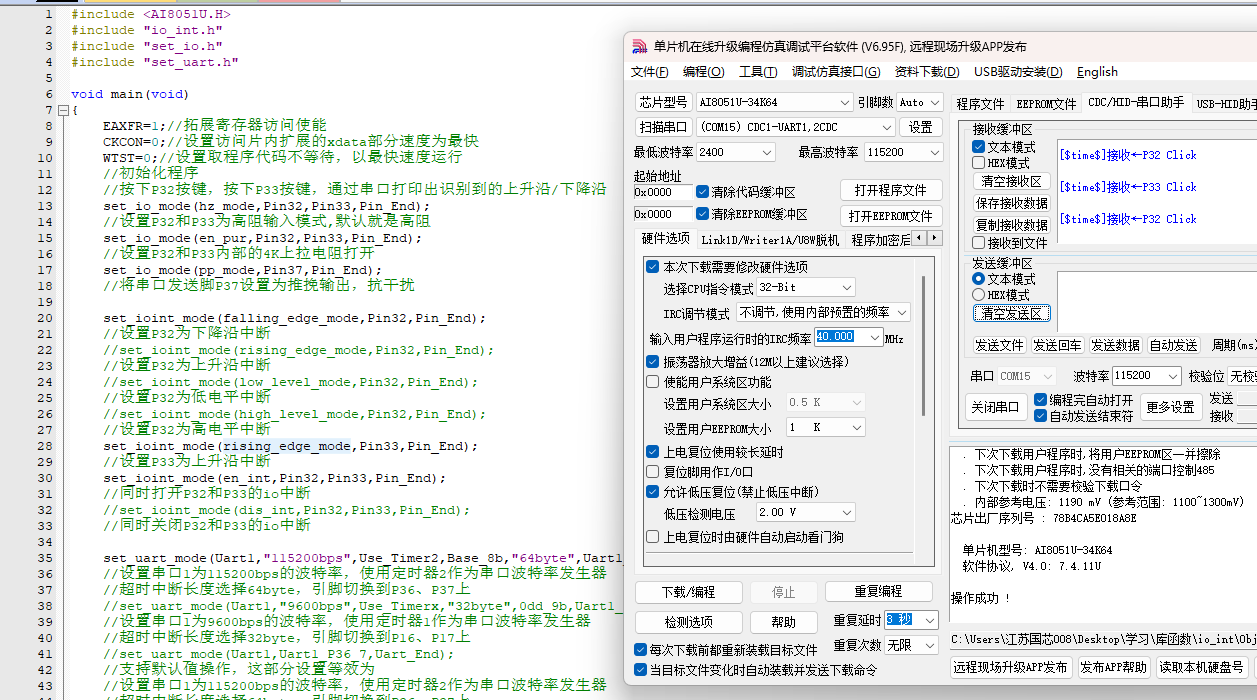The height and width of the screenshot is (700, 1257).
Task: Click 打开EEPROM文件 button
Action: [x=890, y=216]
